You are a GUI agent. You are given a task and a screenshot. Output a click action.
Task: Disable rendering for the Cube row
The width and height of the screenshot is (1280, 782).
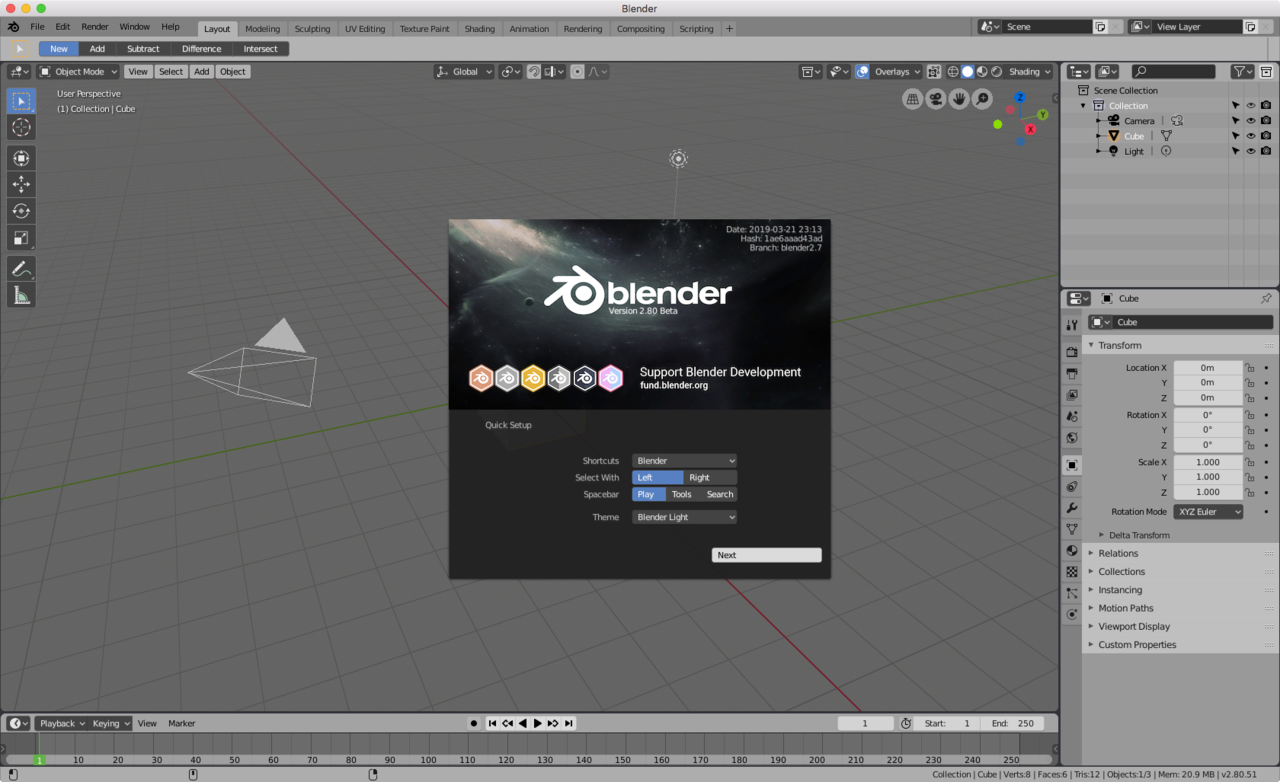(x=1266, y=136)
